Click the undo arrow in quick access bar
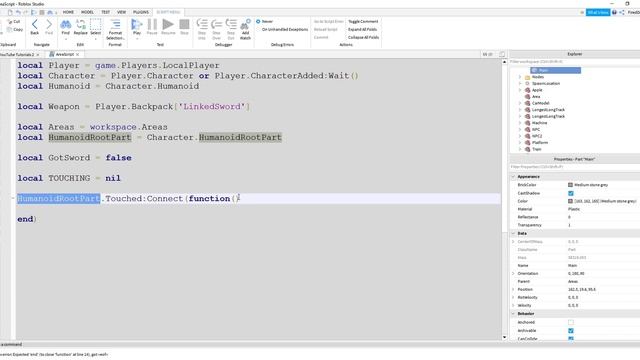This screenshot has height=360, width=640. pyautogui.click(x=18, y=12)
